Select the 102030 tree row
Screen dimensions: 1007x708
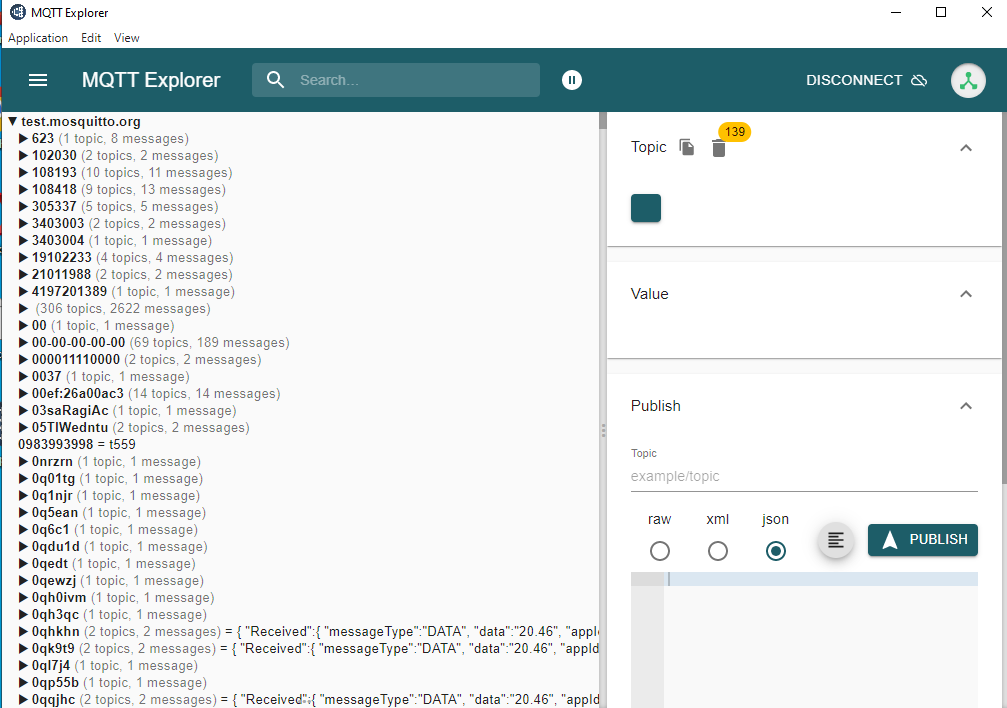pyautogui.click(x=125, y=155)
